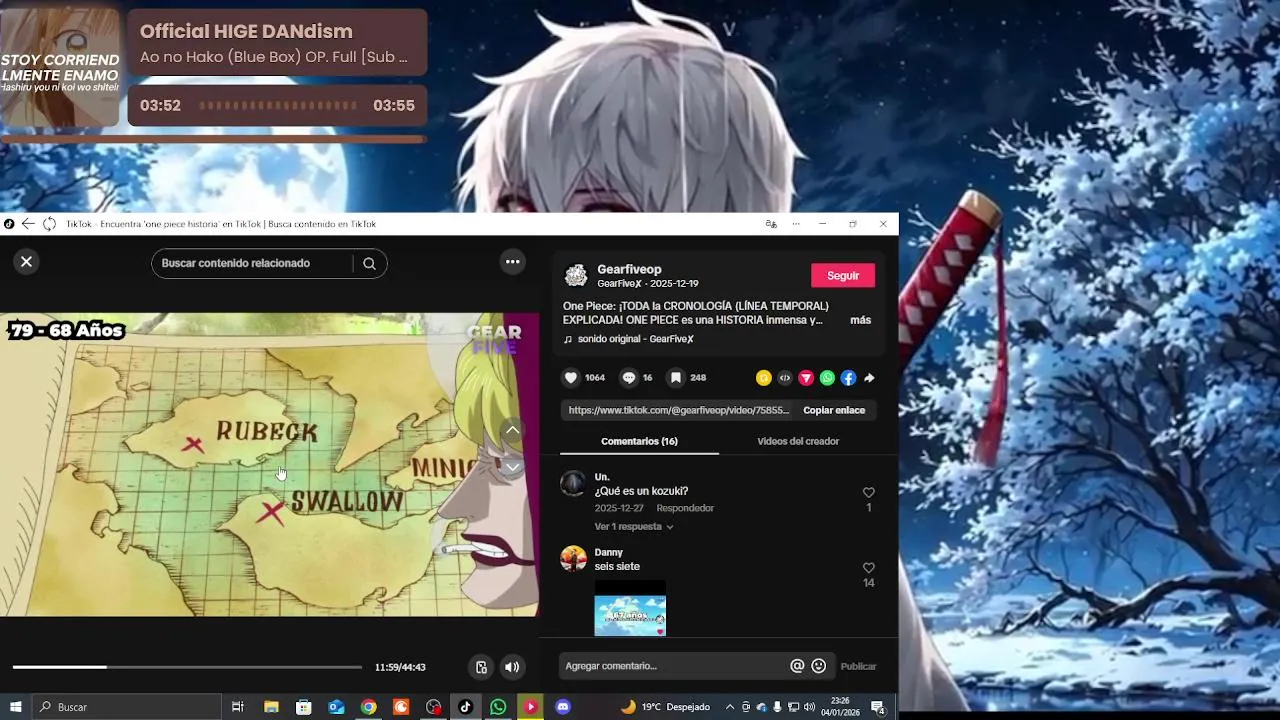Open the image in Danny's comment

tap(630, 608)
